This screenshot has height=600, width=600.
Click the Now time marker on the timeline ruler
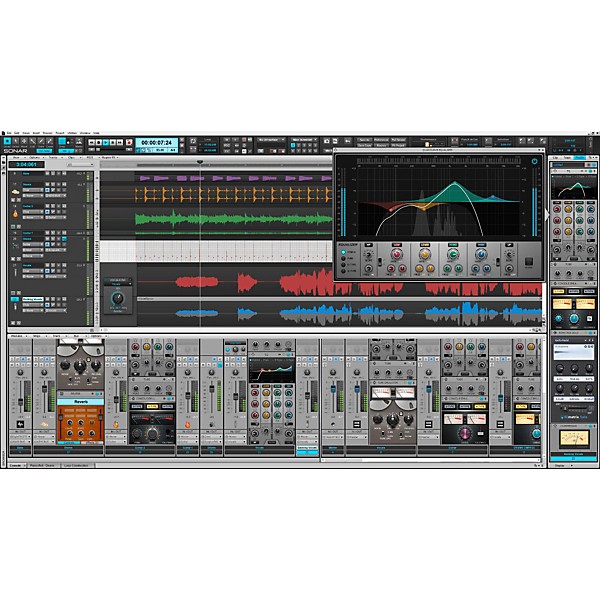coord(200,162)
